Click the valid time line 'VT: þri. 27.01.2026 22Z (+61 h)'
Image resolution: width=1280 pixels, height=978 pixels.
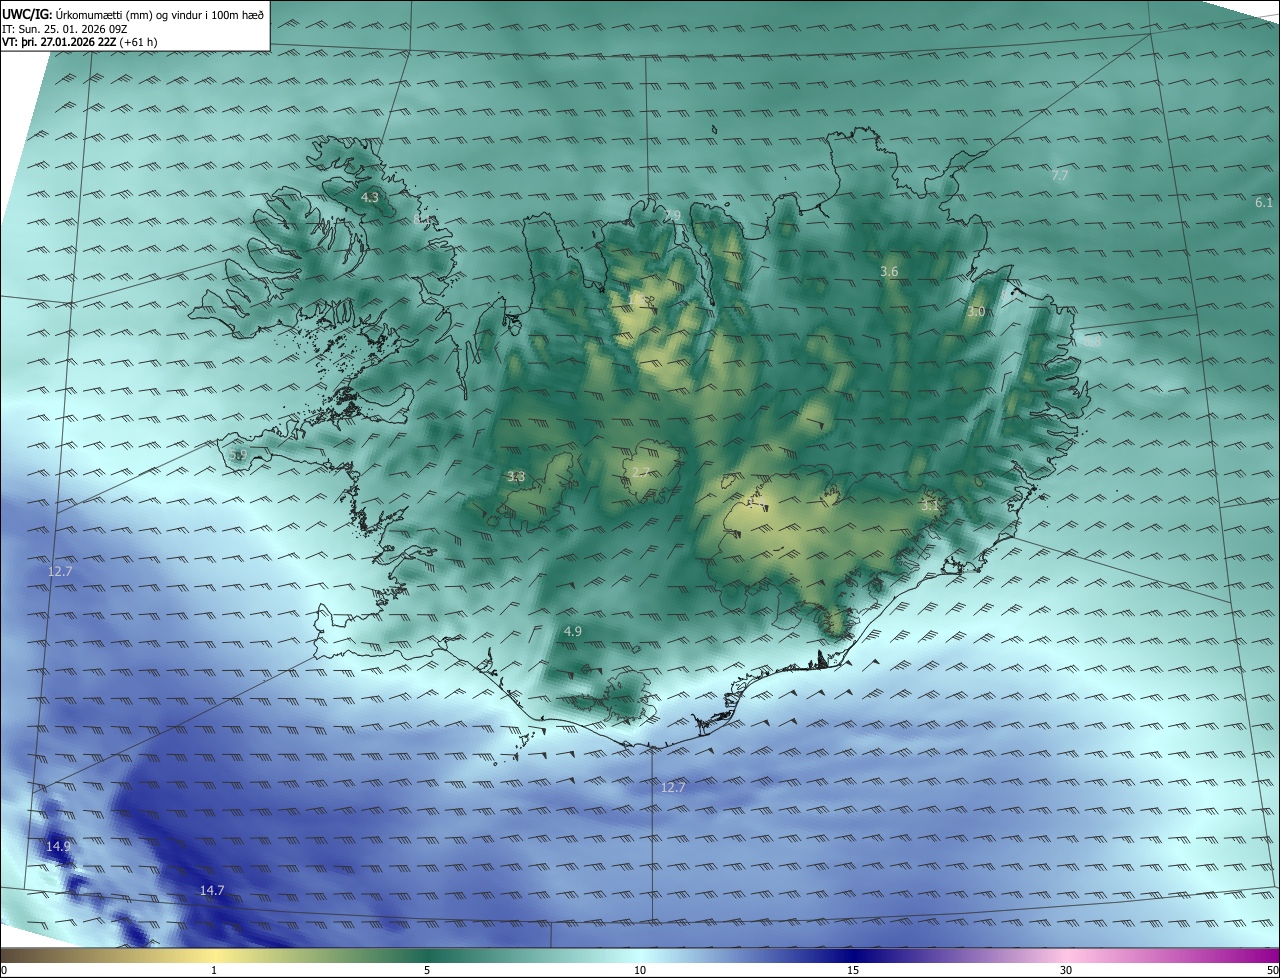80,42
